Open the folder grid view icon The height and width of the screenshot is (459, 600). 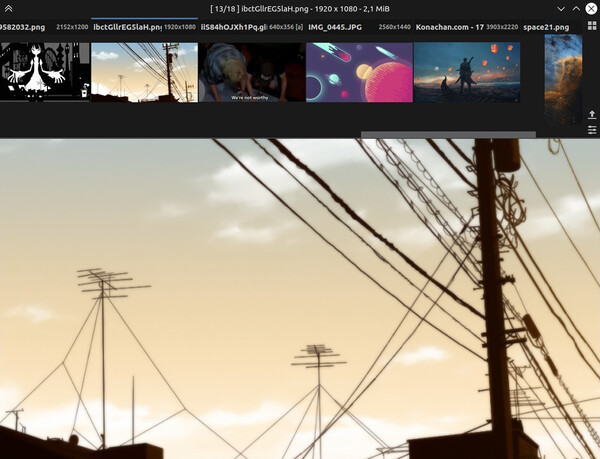tap(591, 27)
